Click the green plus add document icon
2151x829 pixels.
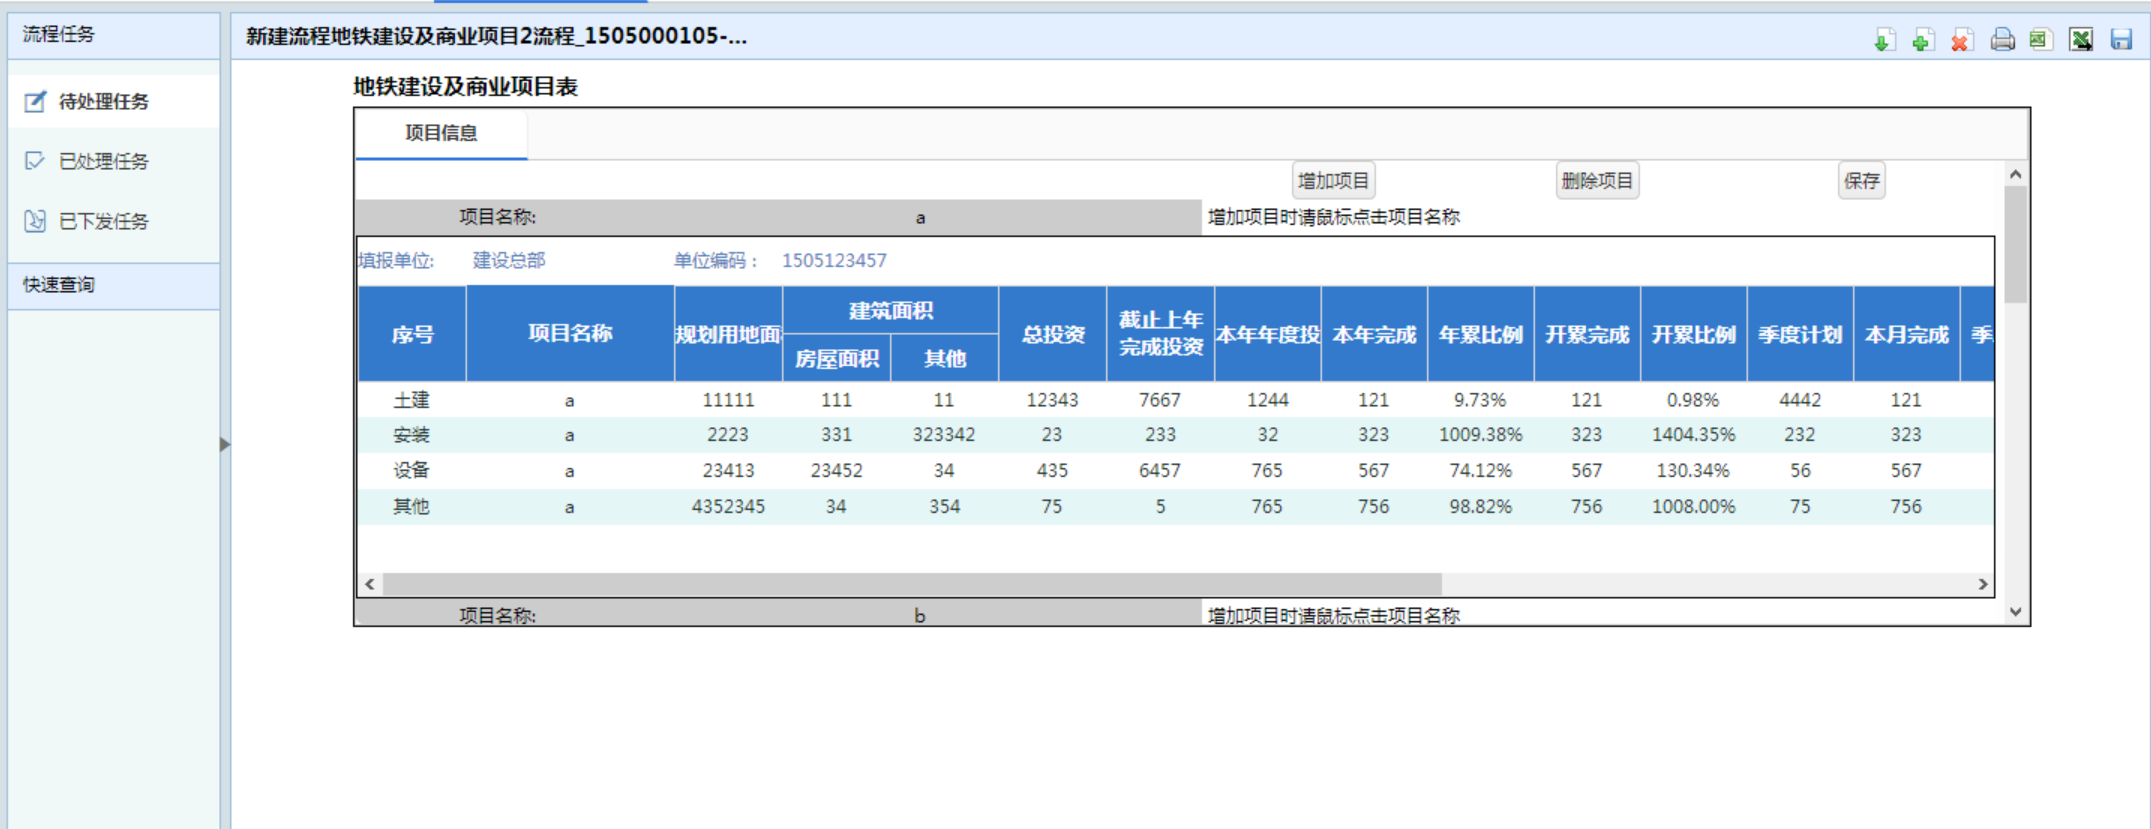[1922, 40]
